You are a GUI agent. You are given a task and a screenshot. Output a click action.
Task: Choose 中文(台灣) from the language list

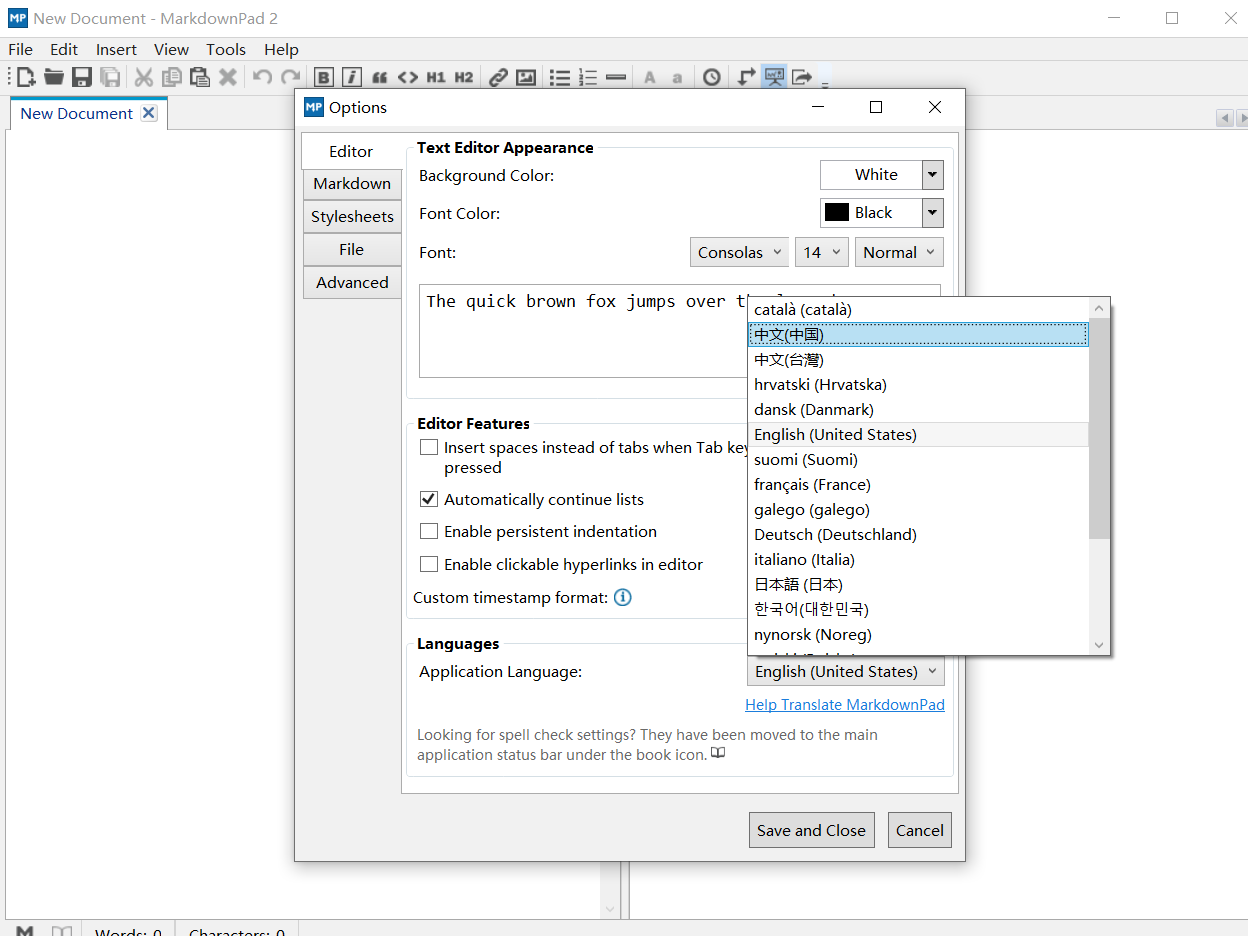[x=918, y=360]
